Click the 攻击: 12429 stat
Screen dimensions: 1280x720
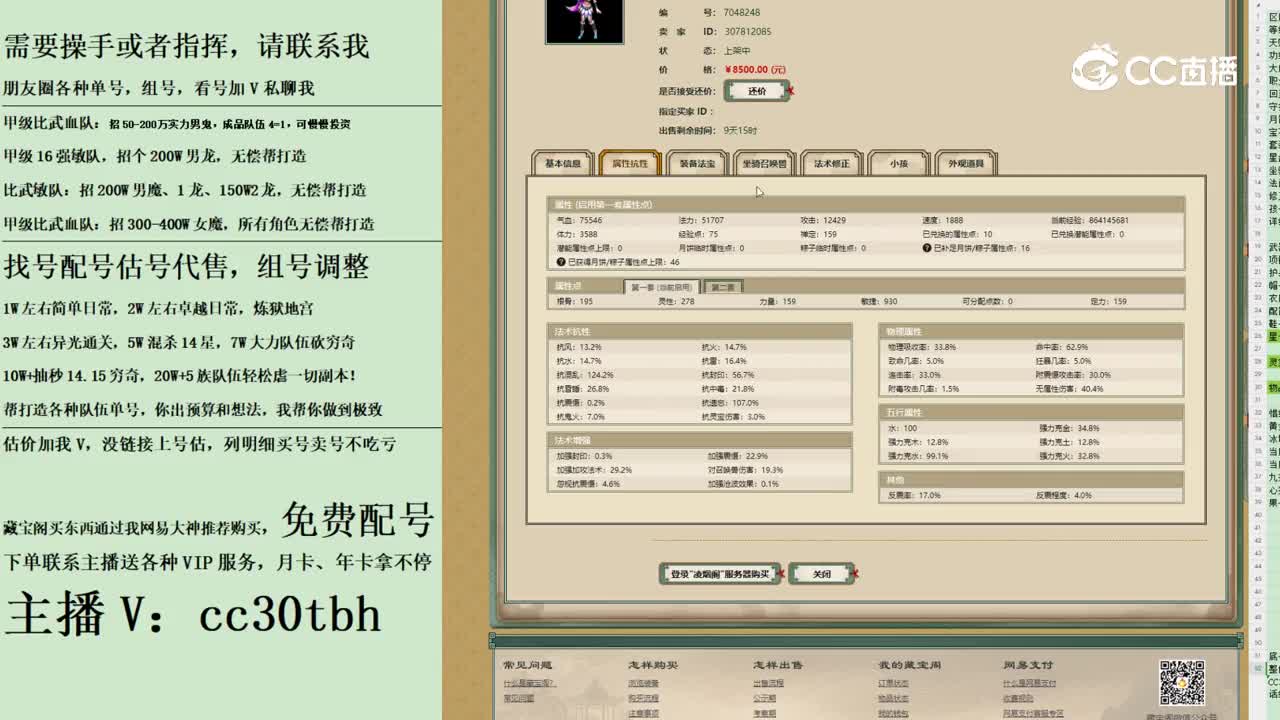pyautogui.click(x=823, y=220)
